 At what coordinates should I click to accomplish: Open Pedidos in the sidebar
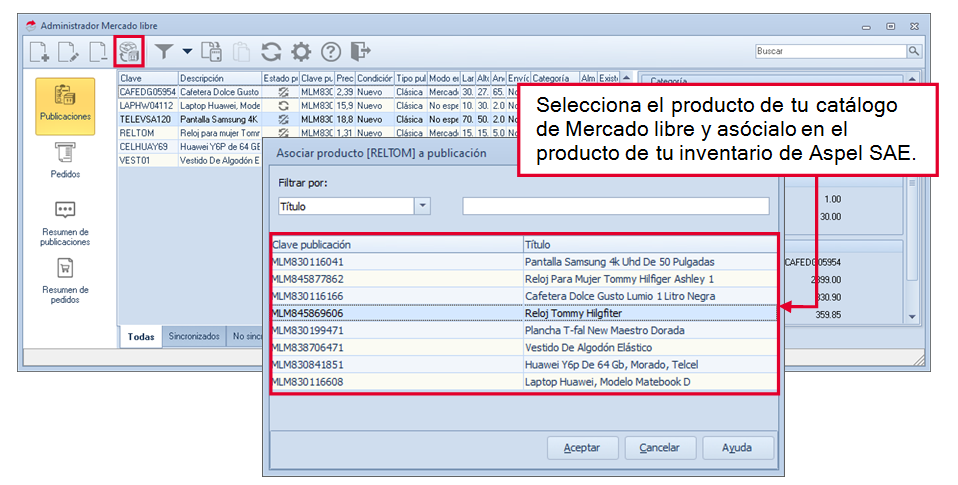65,160
